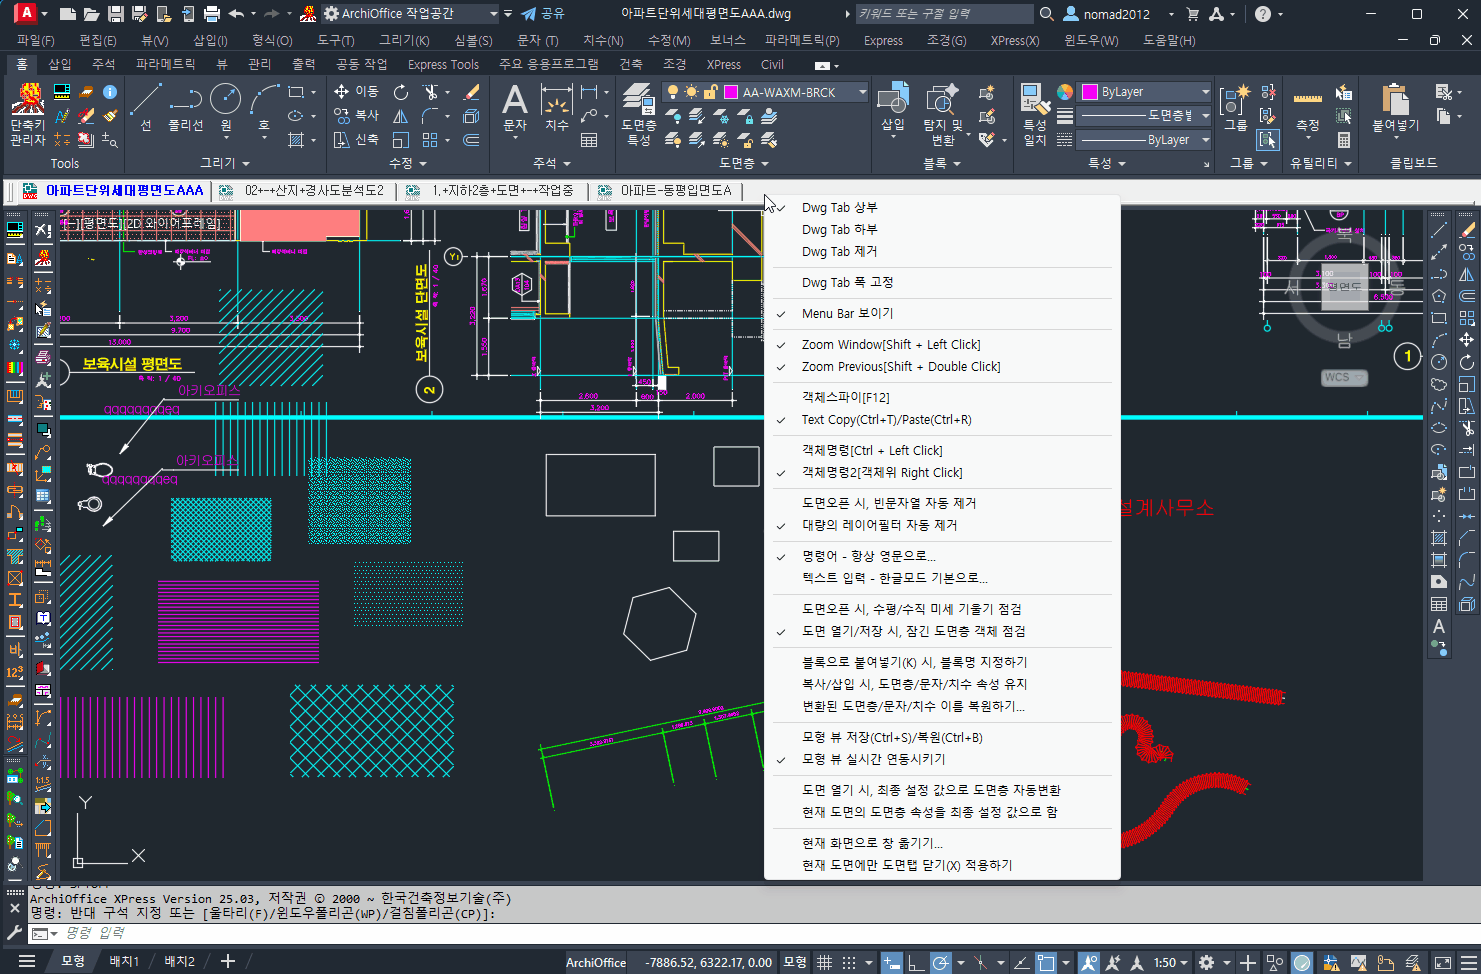Toggle 'Dwg Tab 상부' option

click(839, 208)
